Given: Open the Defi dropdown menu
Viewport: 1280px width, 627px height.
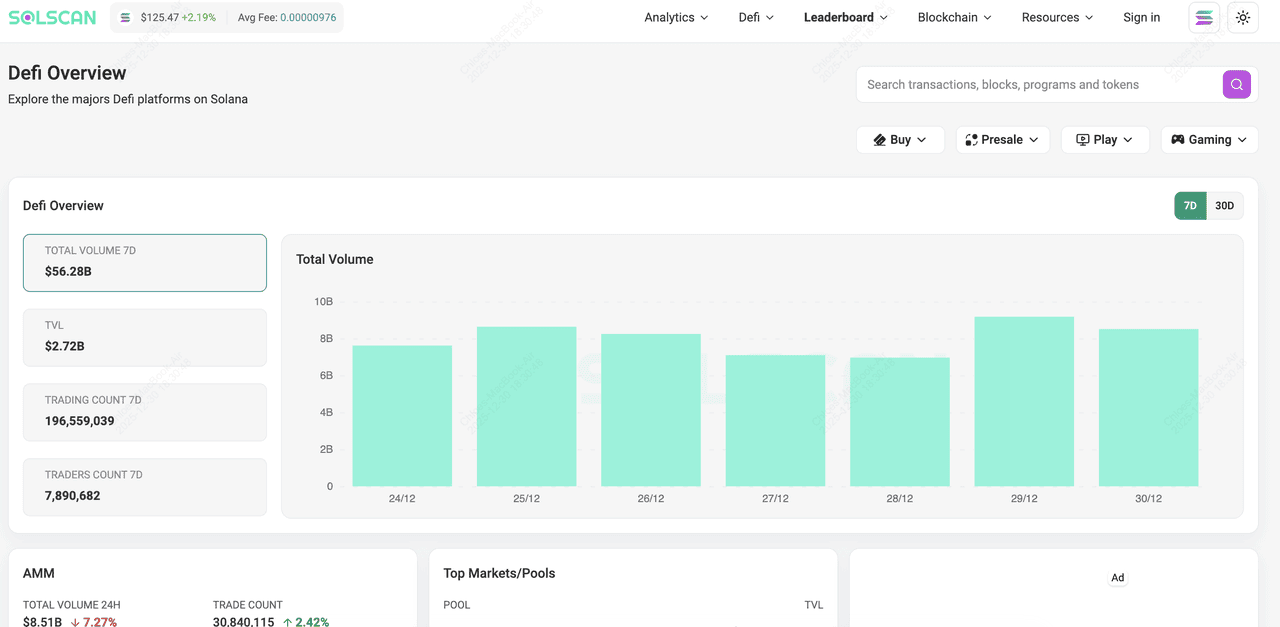Looking at the screenshot, I should pyautogui.click(x=756, y=18).
